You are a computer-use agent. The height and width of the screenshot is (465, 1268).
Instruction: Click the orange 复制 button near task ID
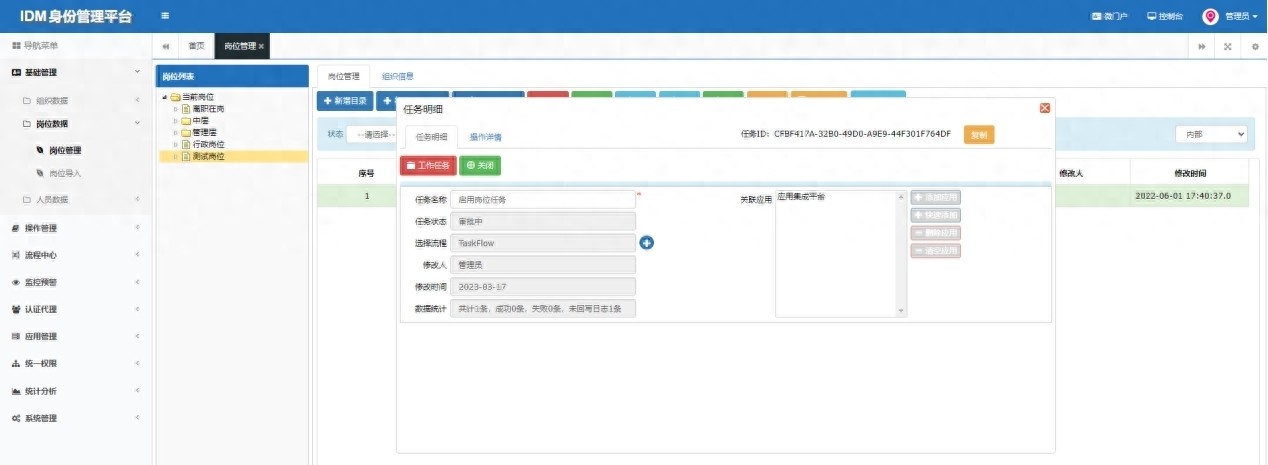point(979,134)
